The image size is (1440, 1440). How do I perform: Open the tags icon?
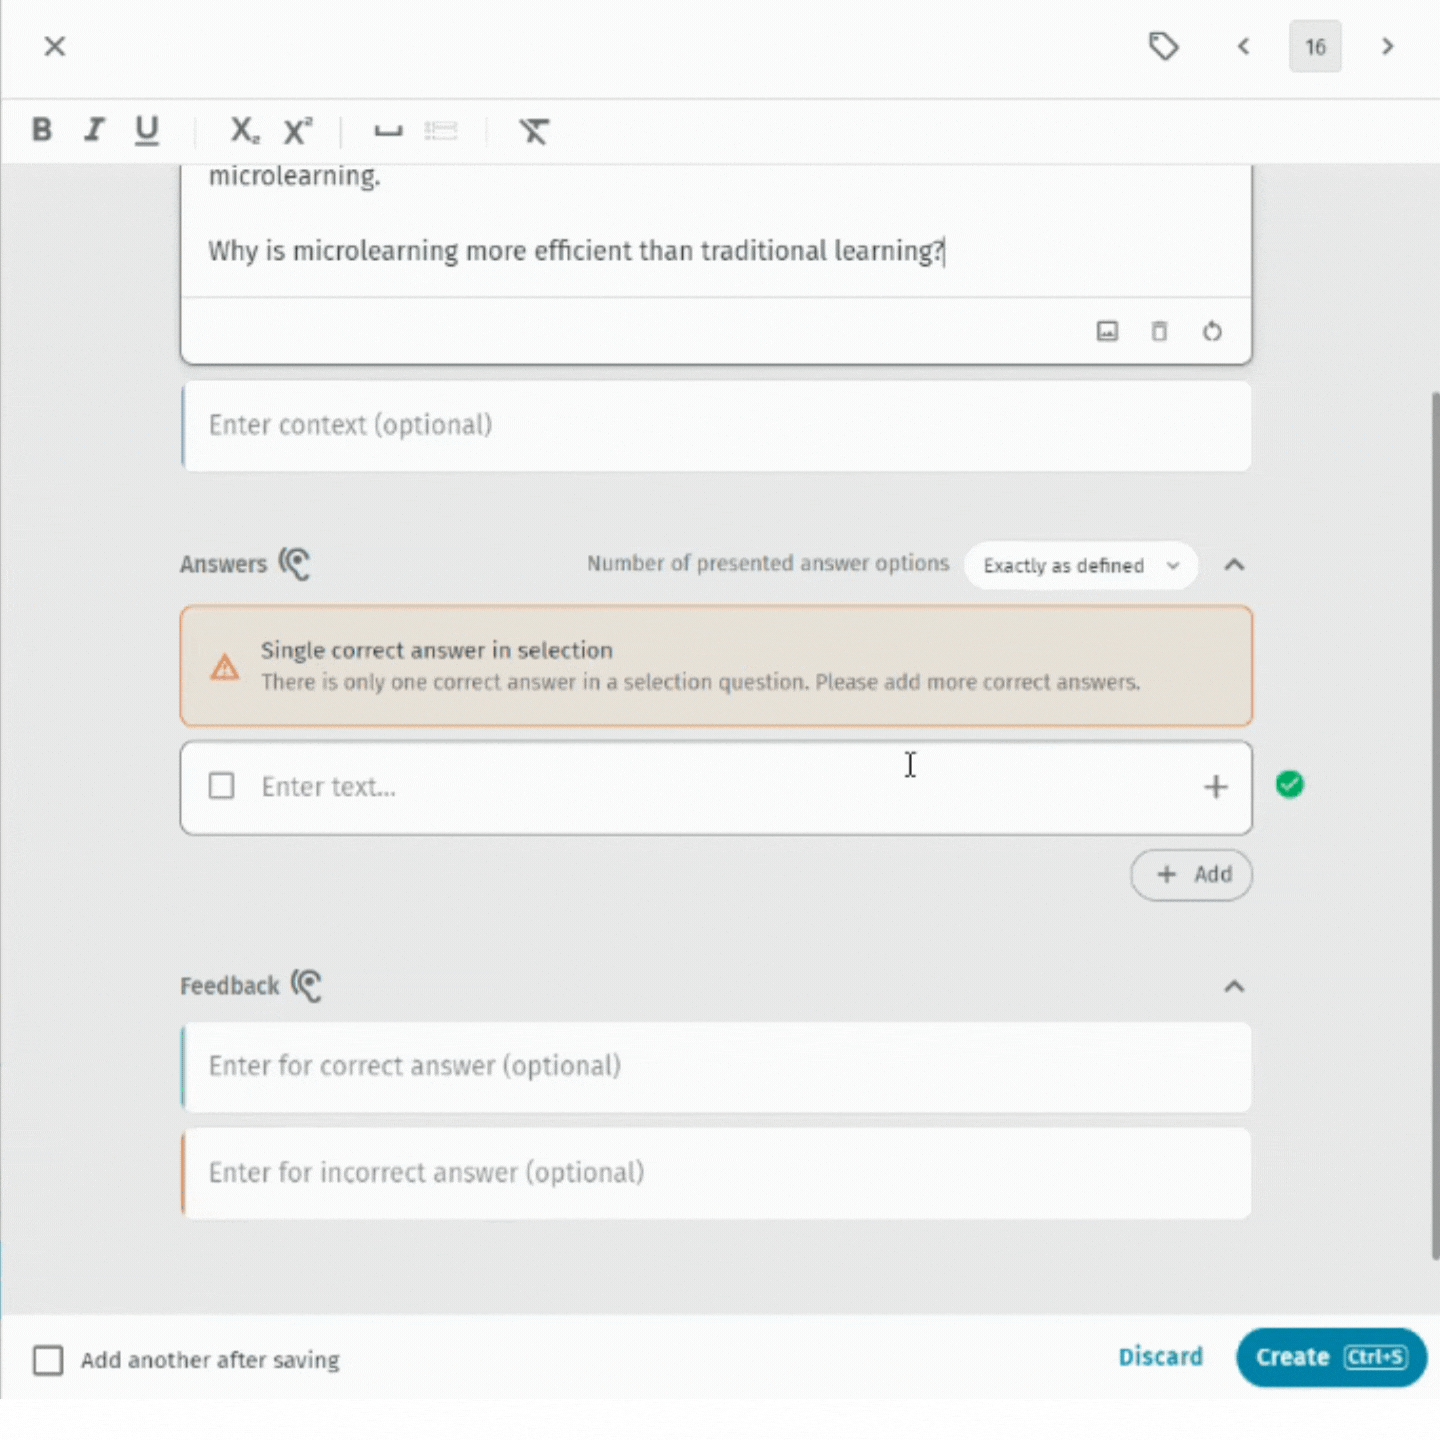pos(1163,47)
